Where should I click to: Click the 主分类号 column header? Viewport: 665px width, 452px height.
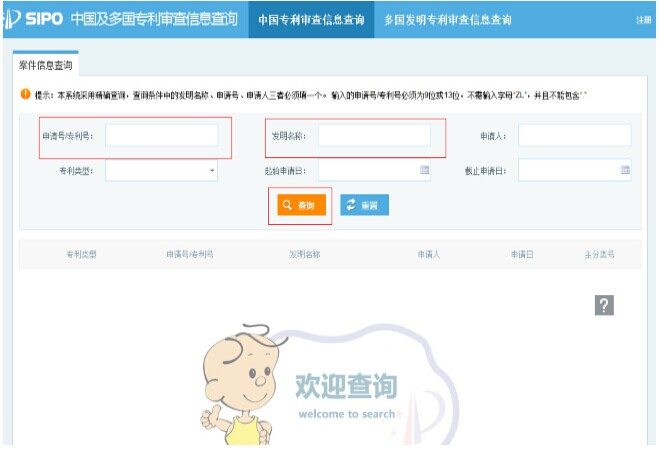[x=599, y=254]
